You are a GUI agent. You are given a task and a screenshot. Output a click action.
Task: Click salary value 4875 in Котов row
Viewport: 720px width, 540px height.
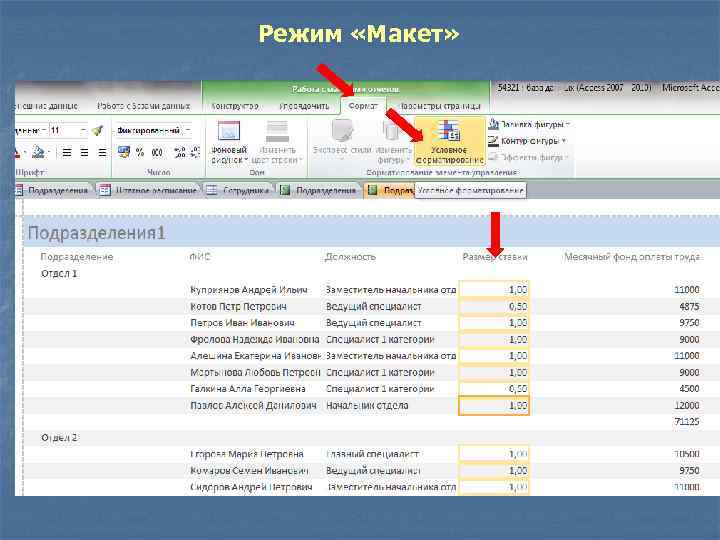[x=689, y=306]
